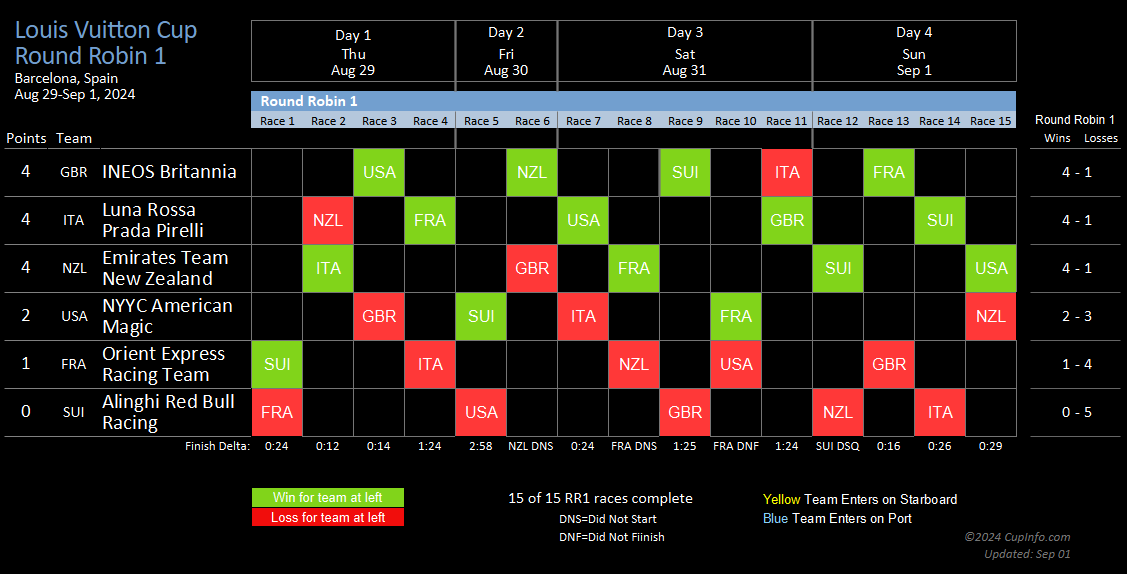Viewport: 1127px width, 574px height.
Task: Click green USA cell in Emirates Team New Zealand row
Action: coord(991,269)
